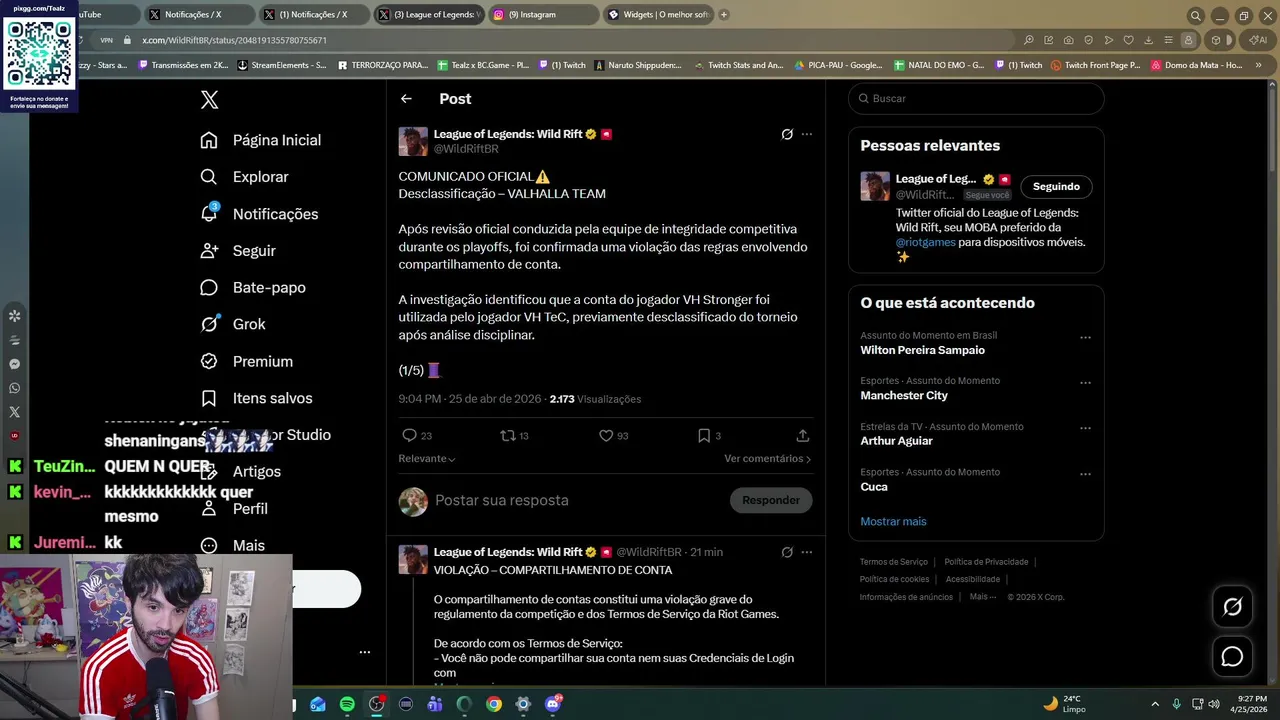Expand the footer Mais options

(x=982, y=597)
